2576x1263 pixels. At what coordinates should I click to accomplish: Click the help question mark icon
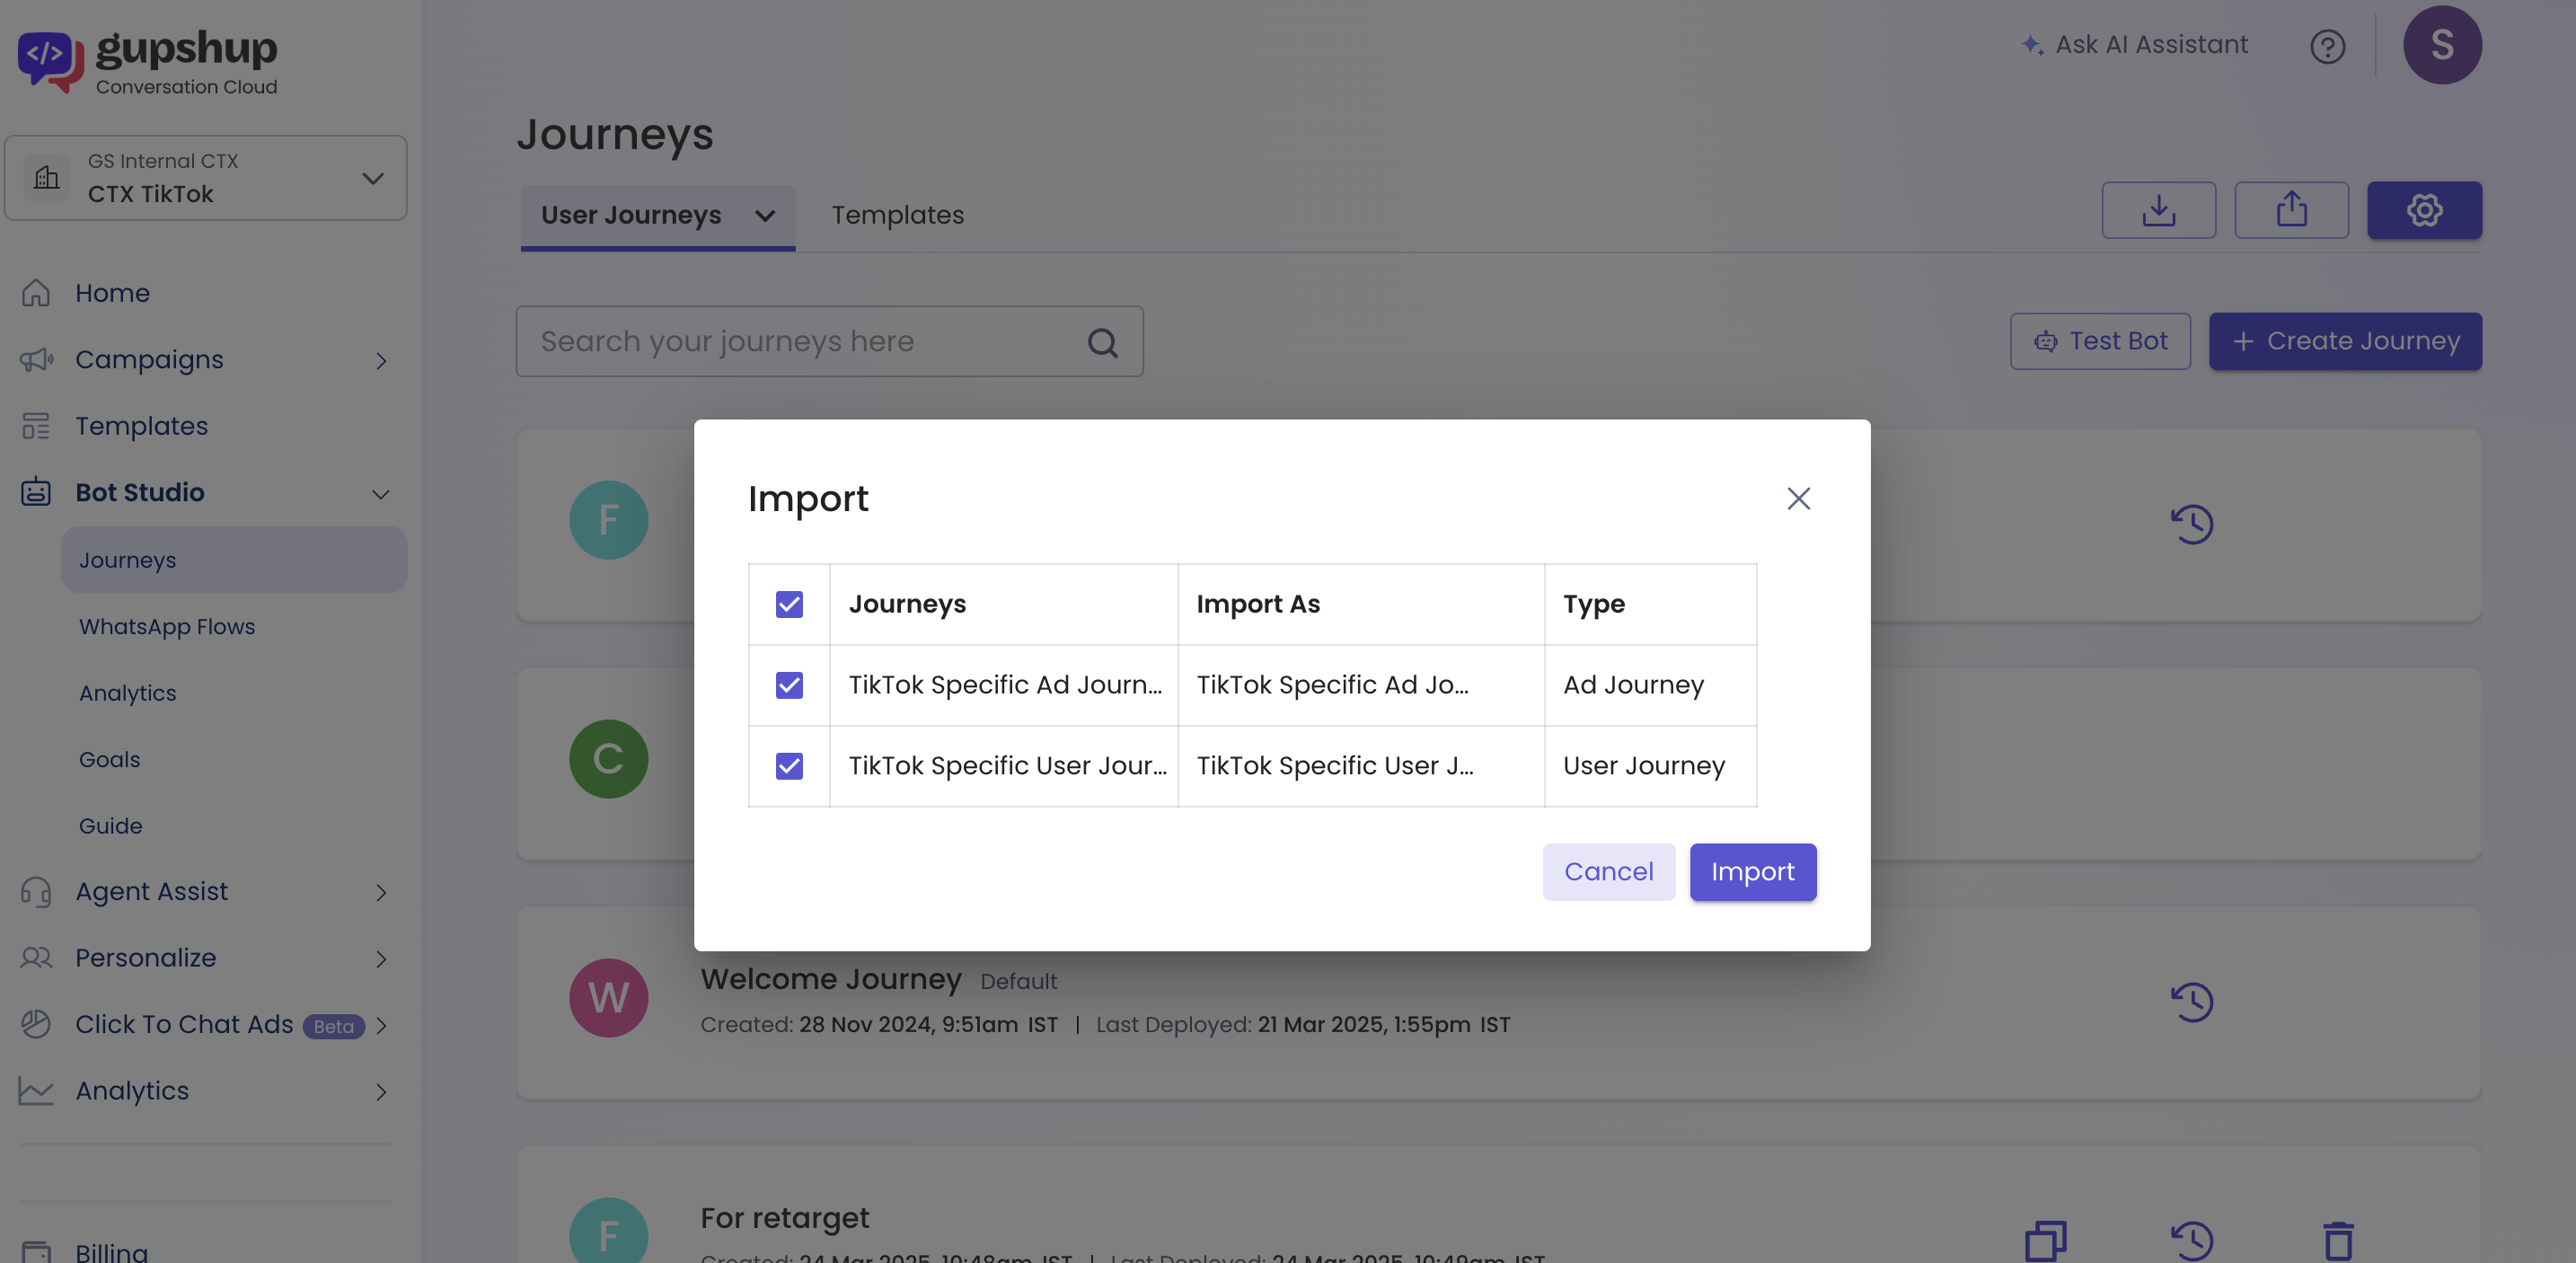click(x=2327, y=46)
